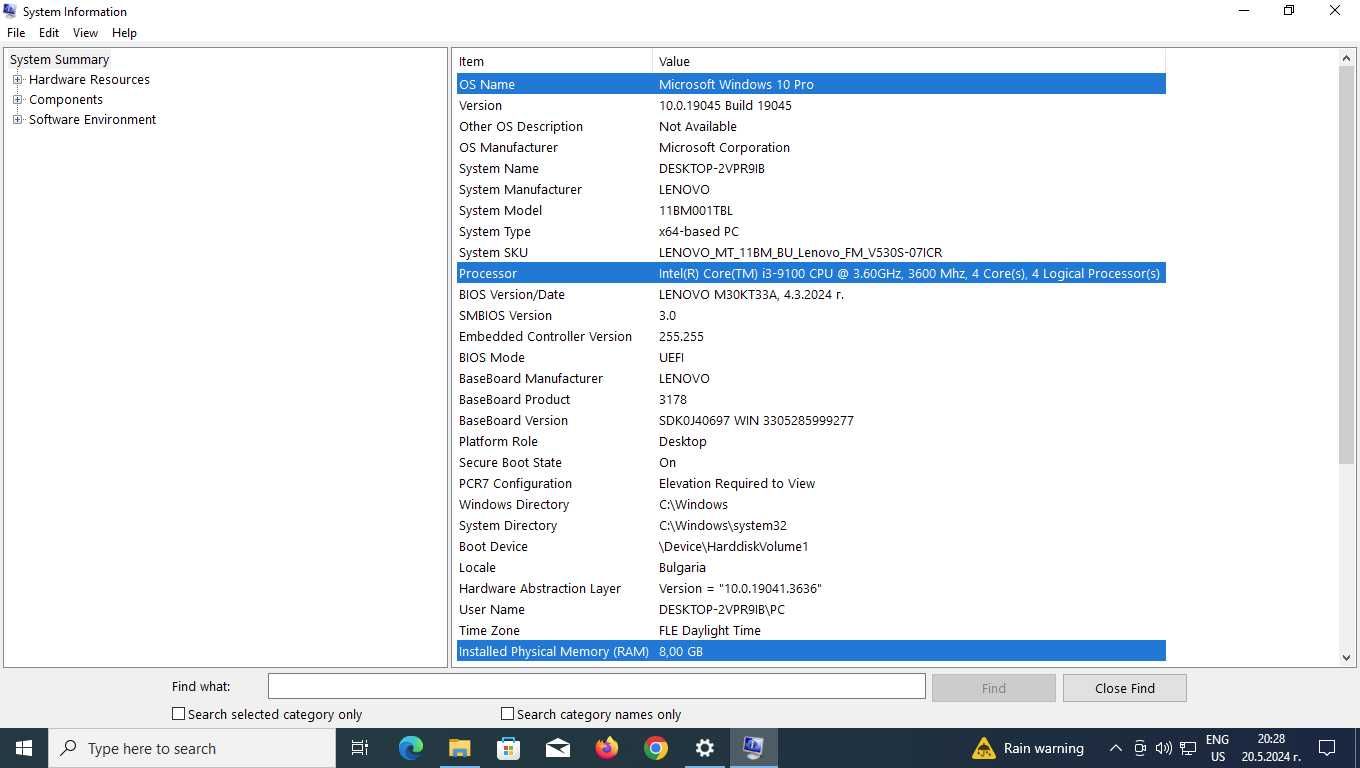Select the System Name row
The height and width of the screenshot is (768, 1360).
coord(811,168)
